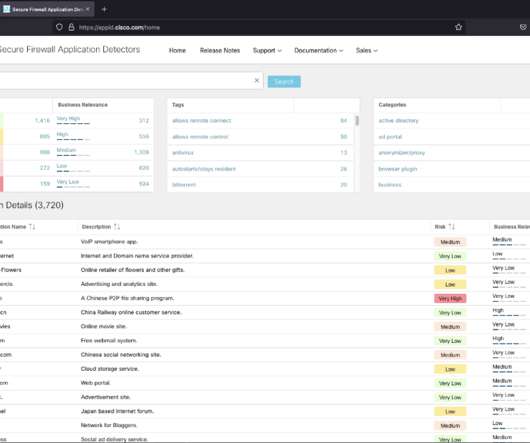Click 'Internet and Domain name service provider.' row
Viewport: 530px width, 443px height.
pyautogui.click(x=137, y=256)
